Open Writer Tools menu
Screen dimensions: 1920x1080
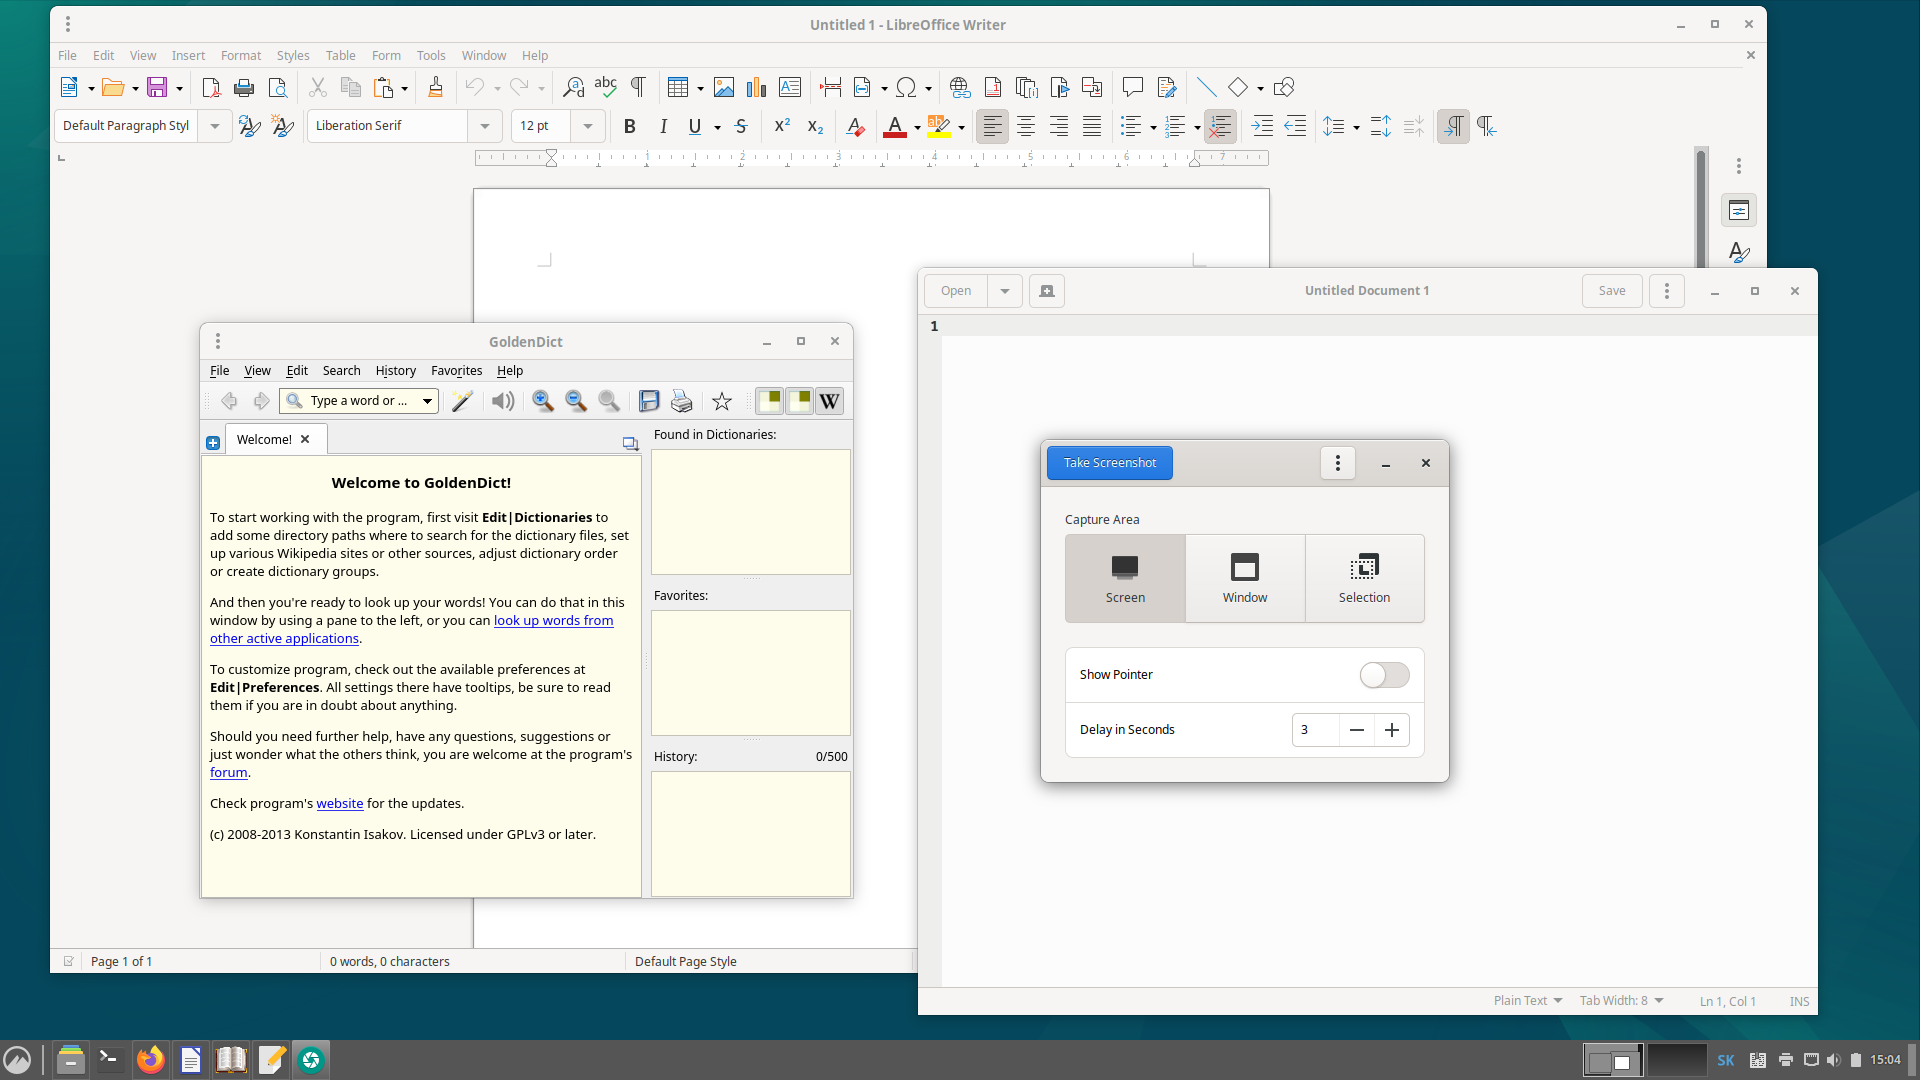[431, 56]
